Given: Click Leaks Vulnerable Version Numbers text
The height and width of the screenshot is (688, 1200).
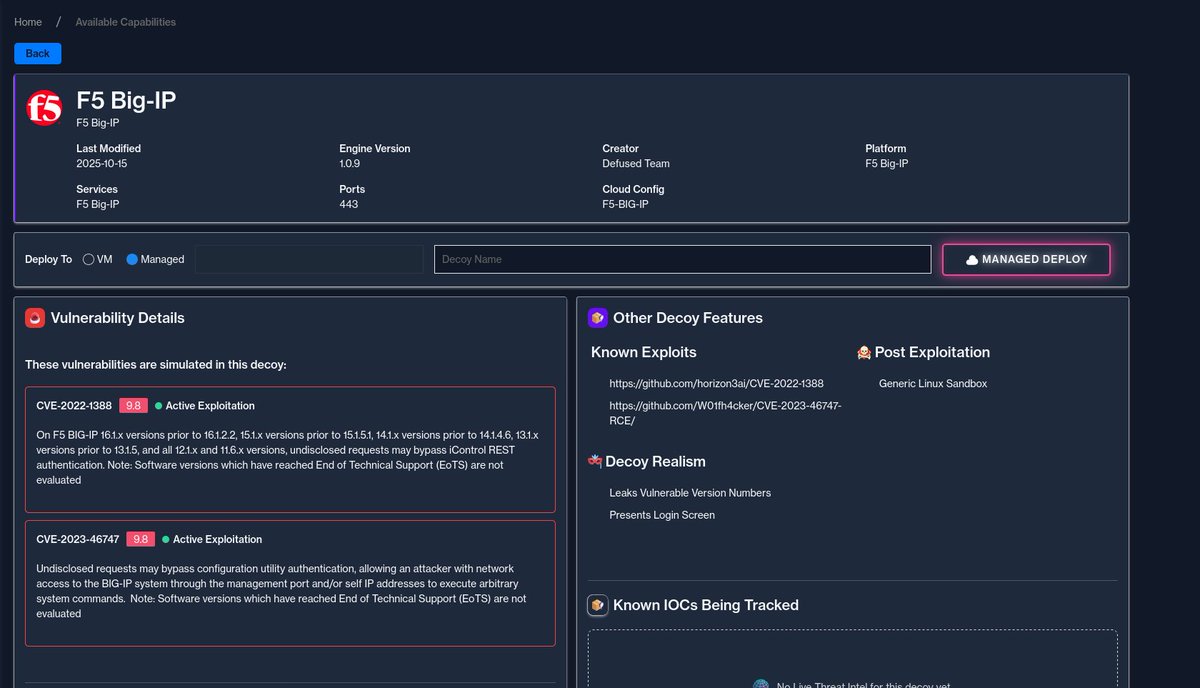Looking at the screenshot, I should click(x=690, y=493).
